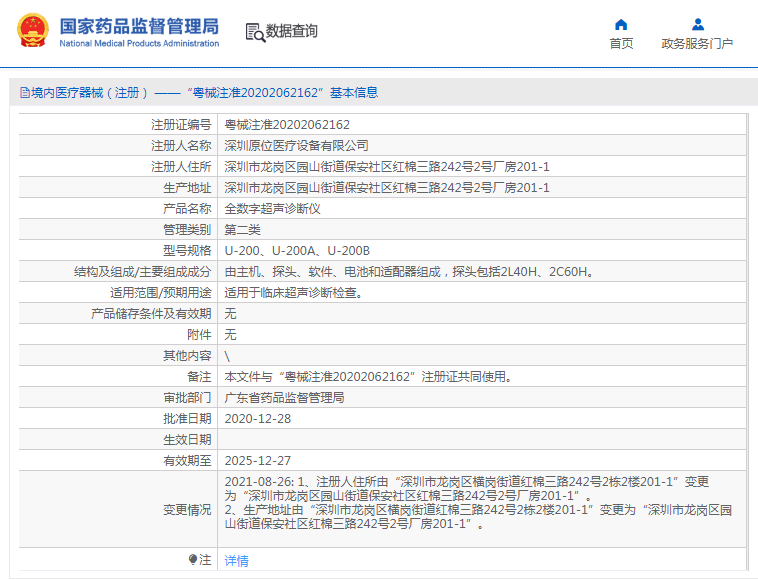Click the address value in 注册人住所 row
Image resolution: width=758 pixels, height=580 pixels.
tap(387, 167)
